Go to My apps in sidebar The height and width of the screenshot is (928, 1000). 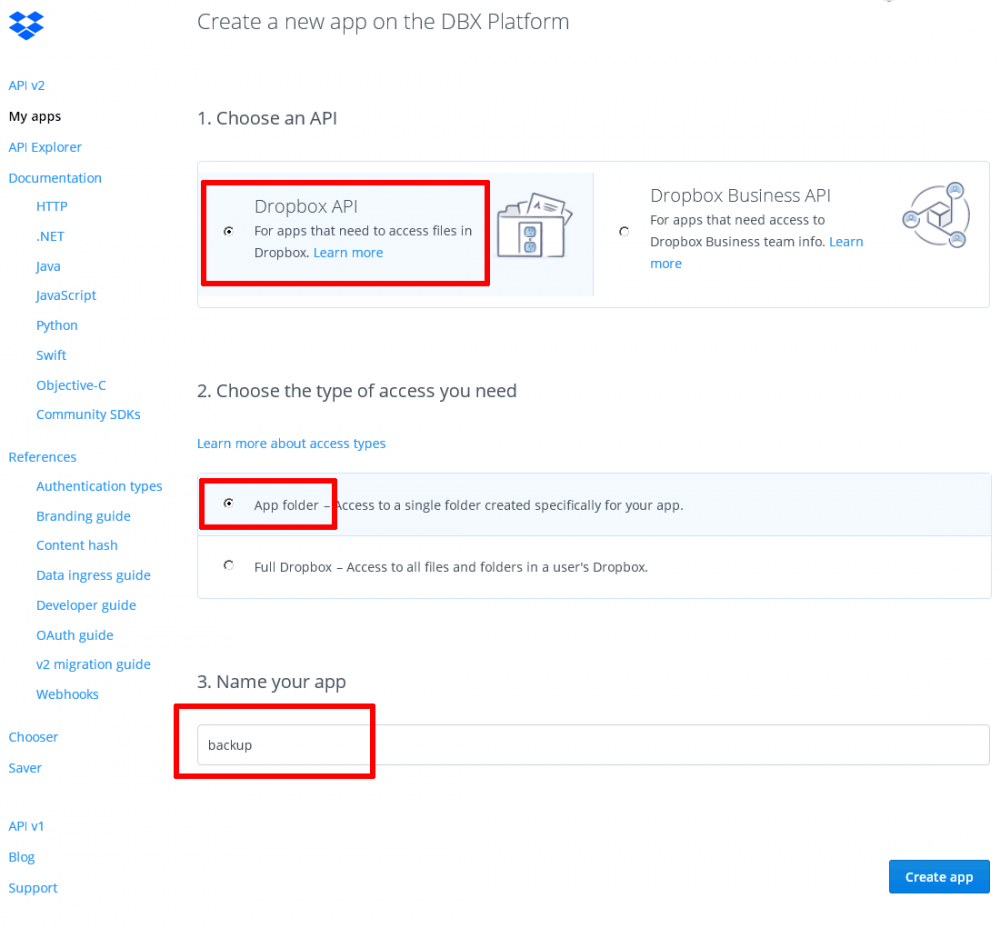(x=35, y=116)
